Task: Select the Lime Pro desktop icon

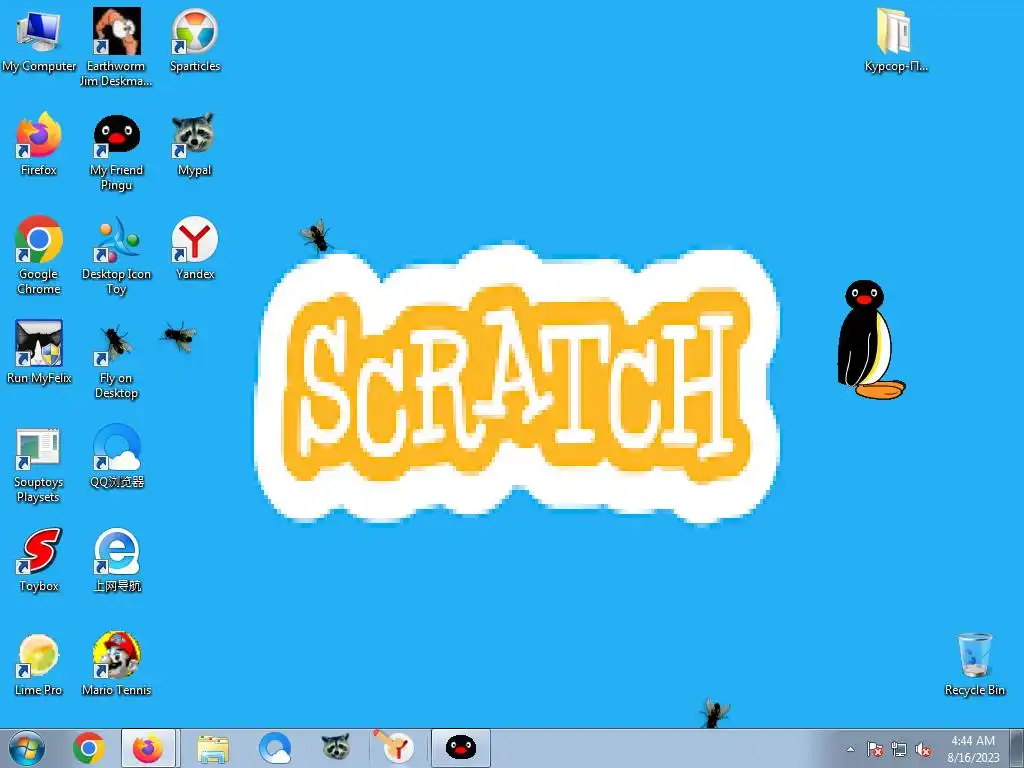Action: click(x=39, y=664)
